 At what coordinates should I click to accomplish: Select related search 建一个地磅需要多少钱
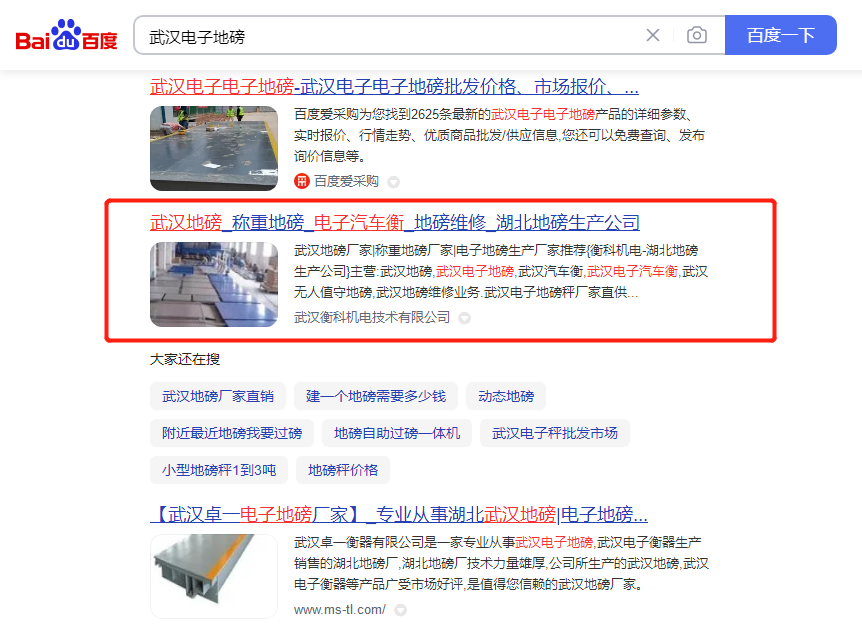(376, 396)
